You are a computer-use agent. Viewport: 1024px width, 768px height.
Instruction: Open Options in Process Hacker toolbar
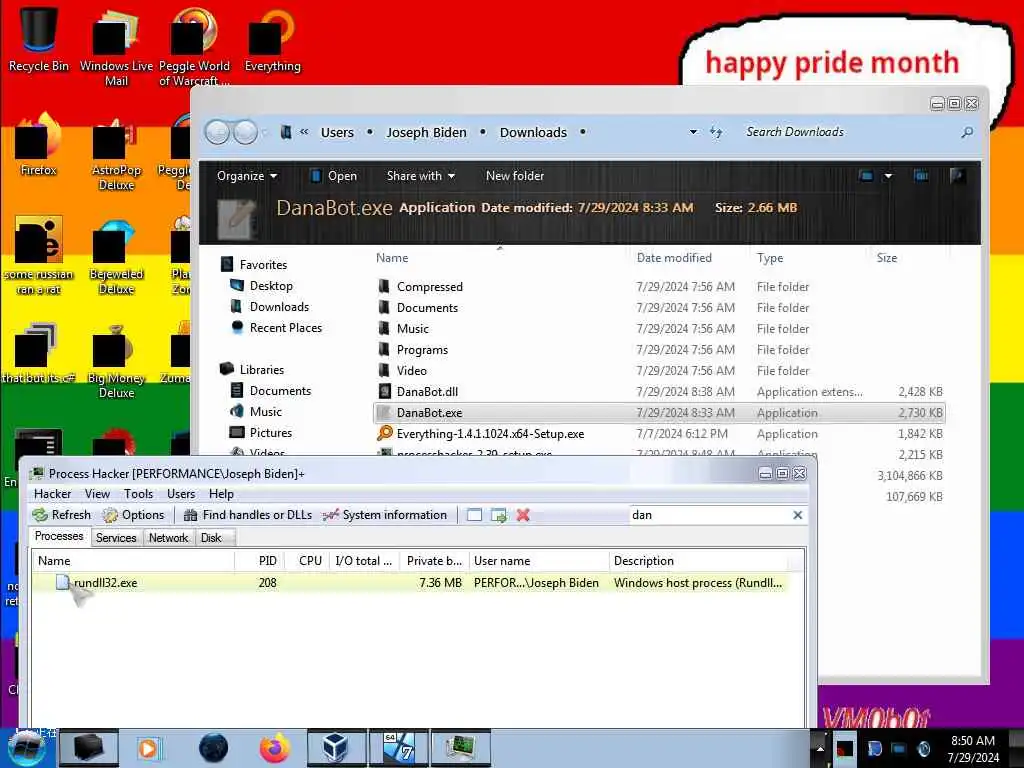tap(133, 515)
